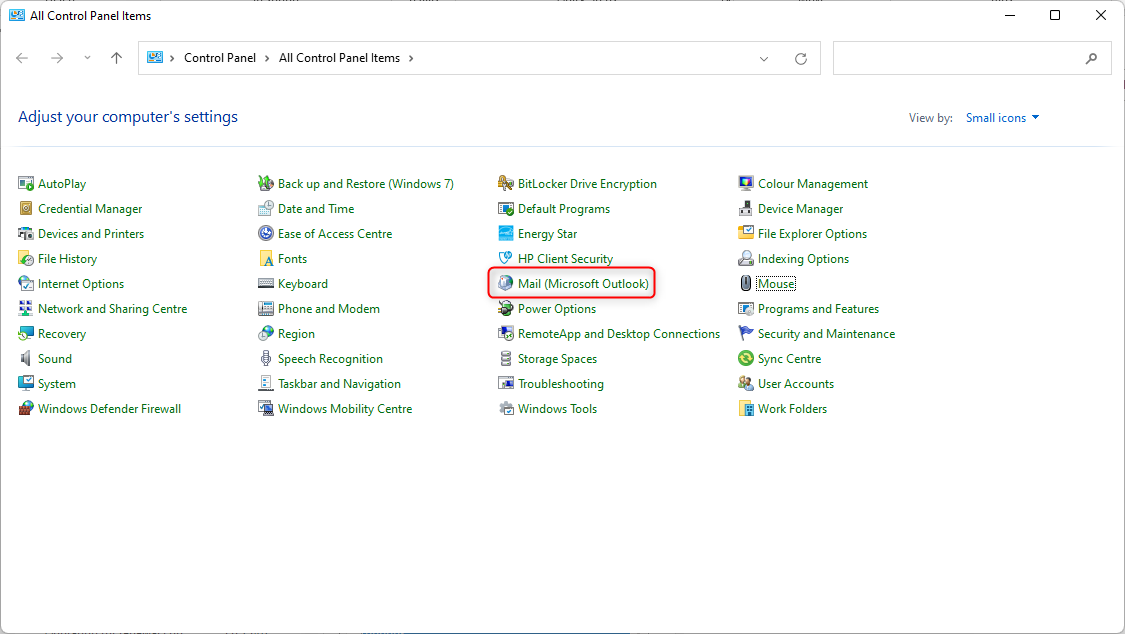This screenshot has width=1125, height=634.
Task: Open Colour Management
Action: point(812,183)
